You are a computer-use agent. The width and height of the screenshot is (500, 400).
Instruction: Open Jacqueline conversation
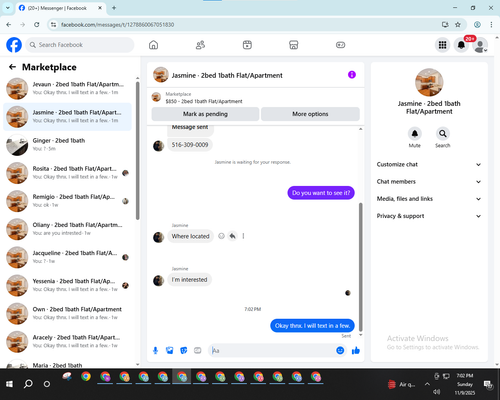coord(67,257)
